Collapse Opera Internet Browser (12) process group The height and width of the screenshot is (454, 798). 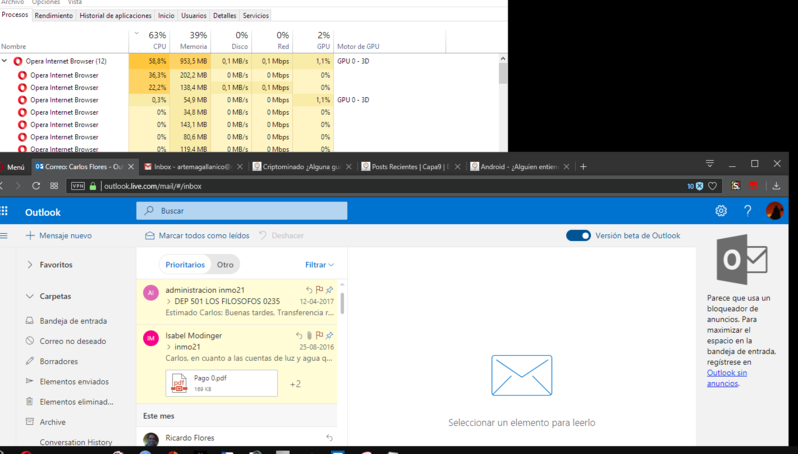tap(5, 61)
